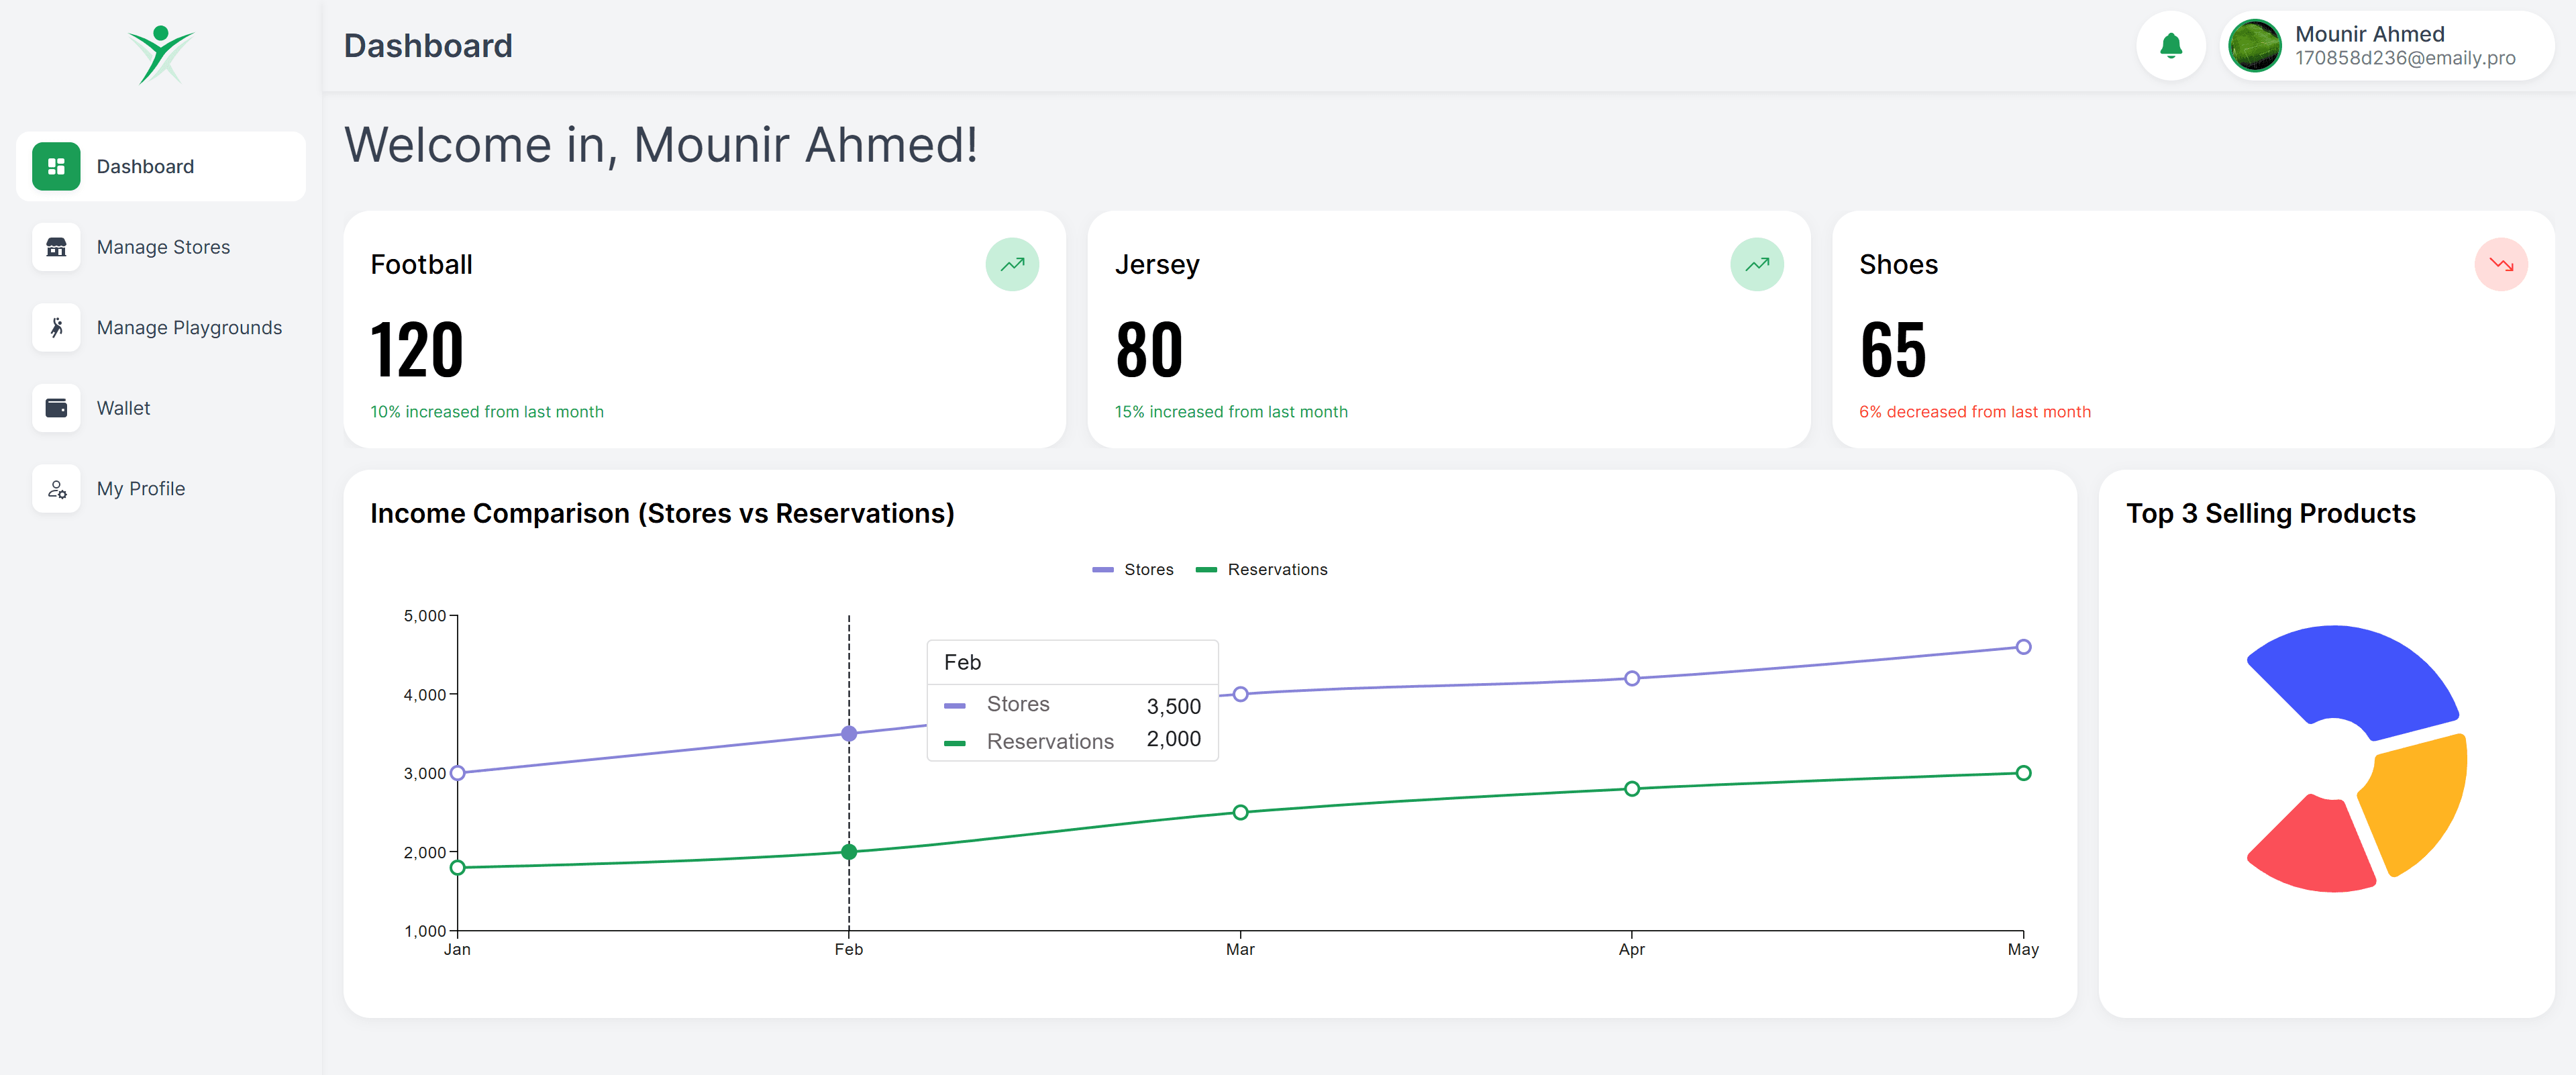The height and width of the screenshot is (1075, 2576).
Task: Click the green upward trend icon on Football card
Action: (x=1012, y=264)
